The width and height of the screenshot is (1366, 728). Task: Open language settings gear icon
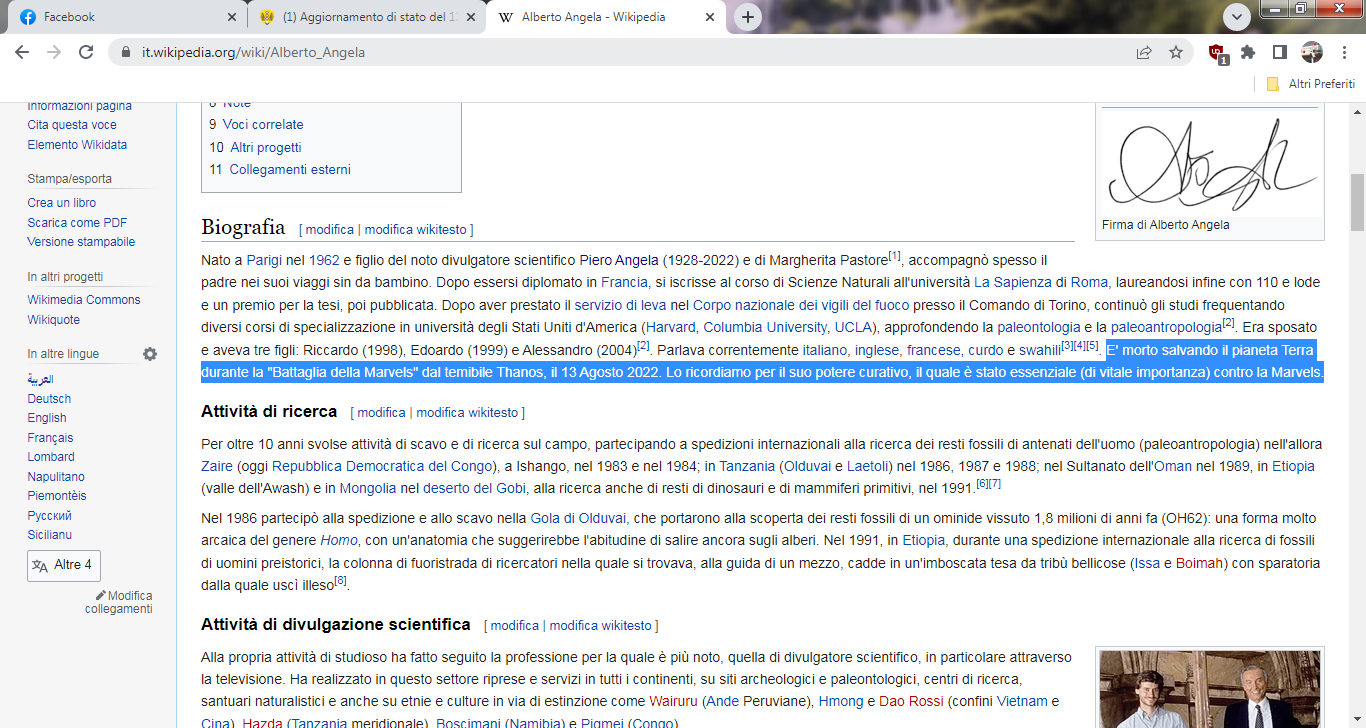click(x=150, y=354)
